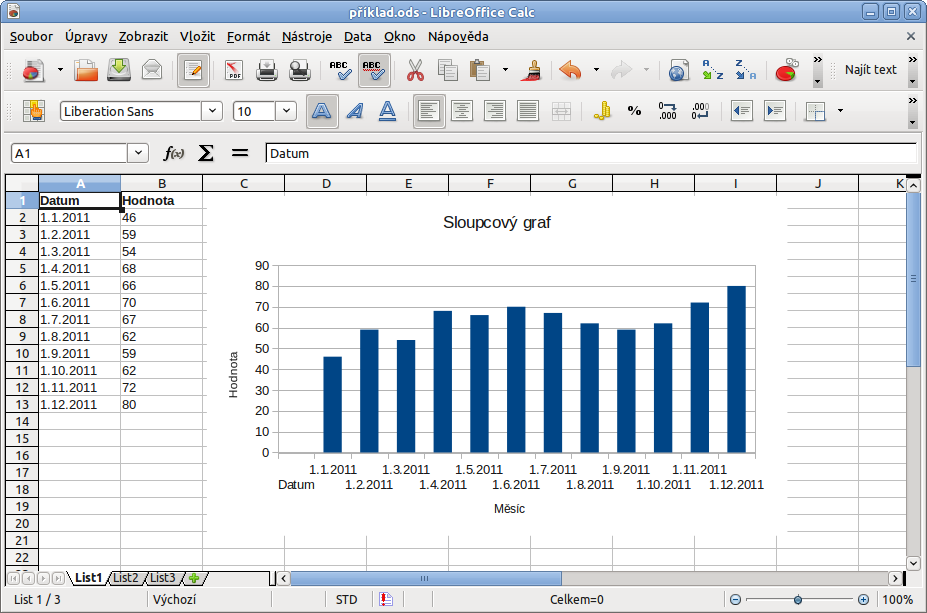Click the Function equals sign icon
927x613 pixels.
(x=239, y=154)
